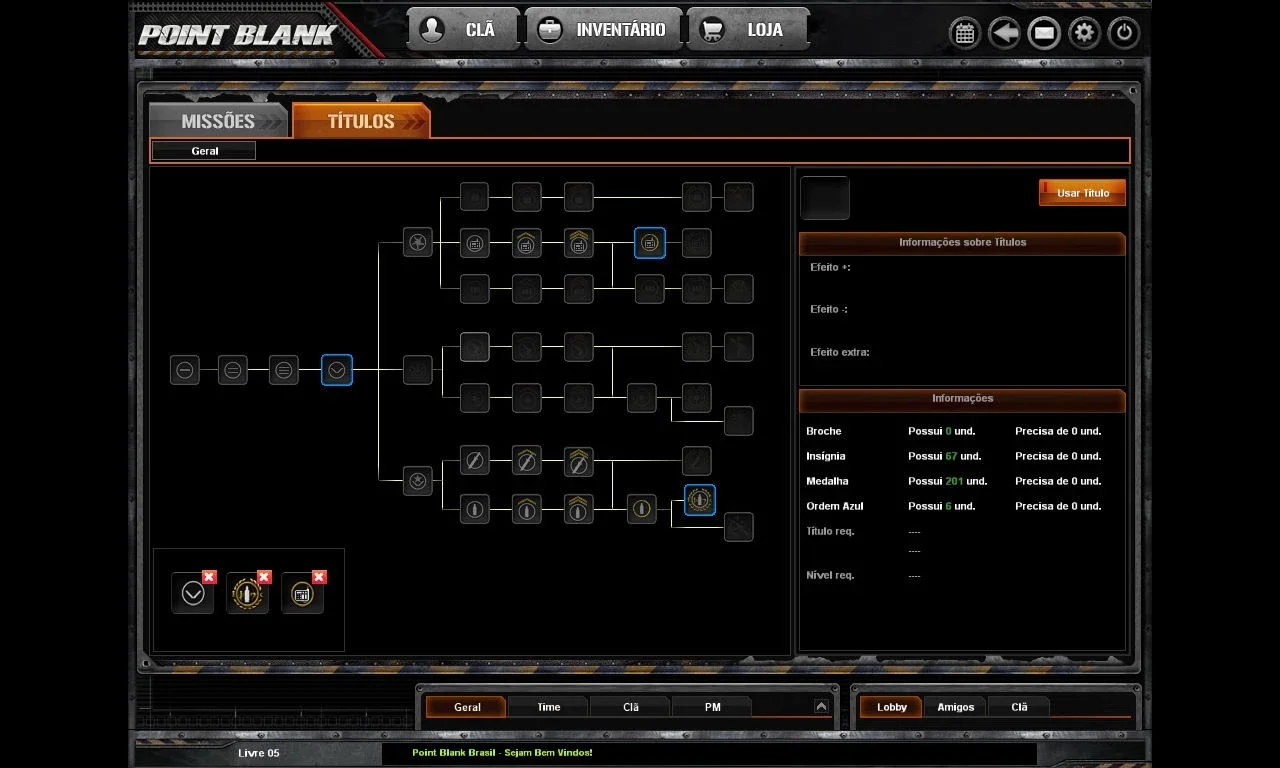Click the 'Possui 201 und.' Medalha value
The width and height of the screenshot is (1280, 768).
(x=947, y=481)
